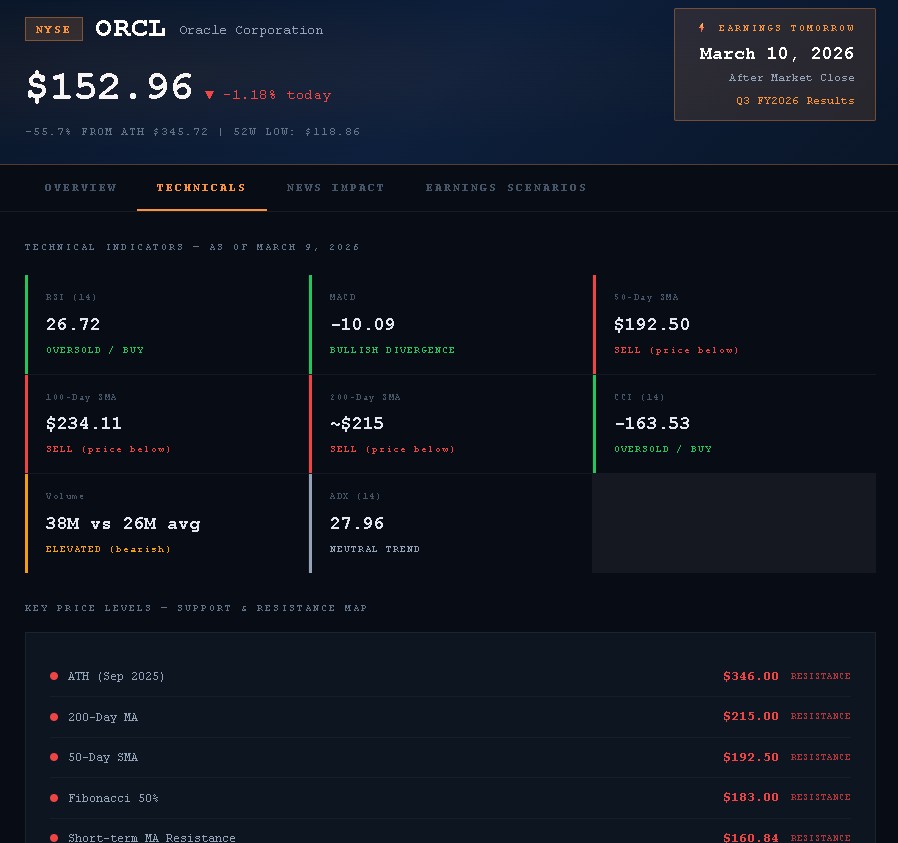
Task: Click the red dot beside 200-Day MA
Action: tap(54, 717)
